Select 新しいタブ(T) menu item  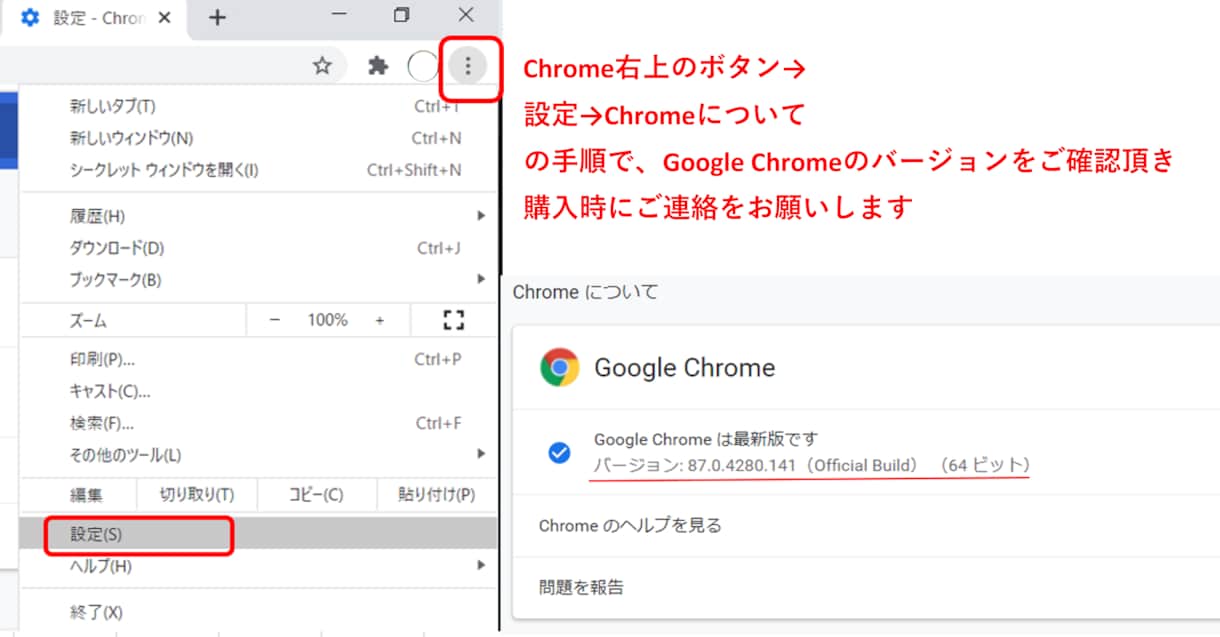tap(260, 106)
